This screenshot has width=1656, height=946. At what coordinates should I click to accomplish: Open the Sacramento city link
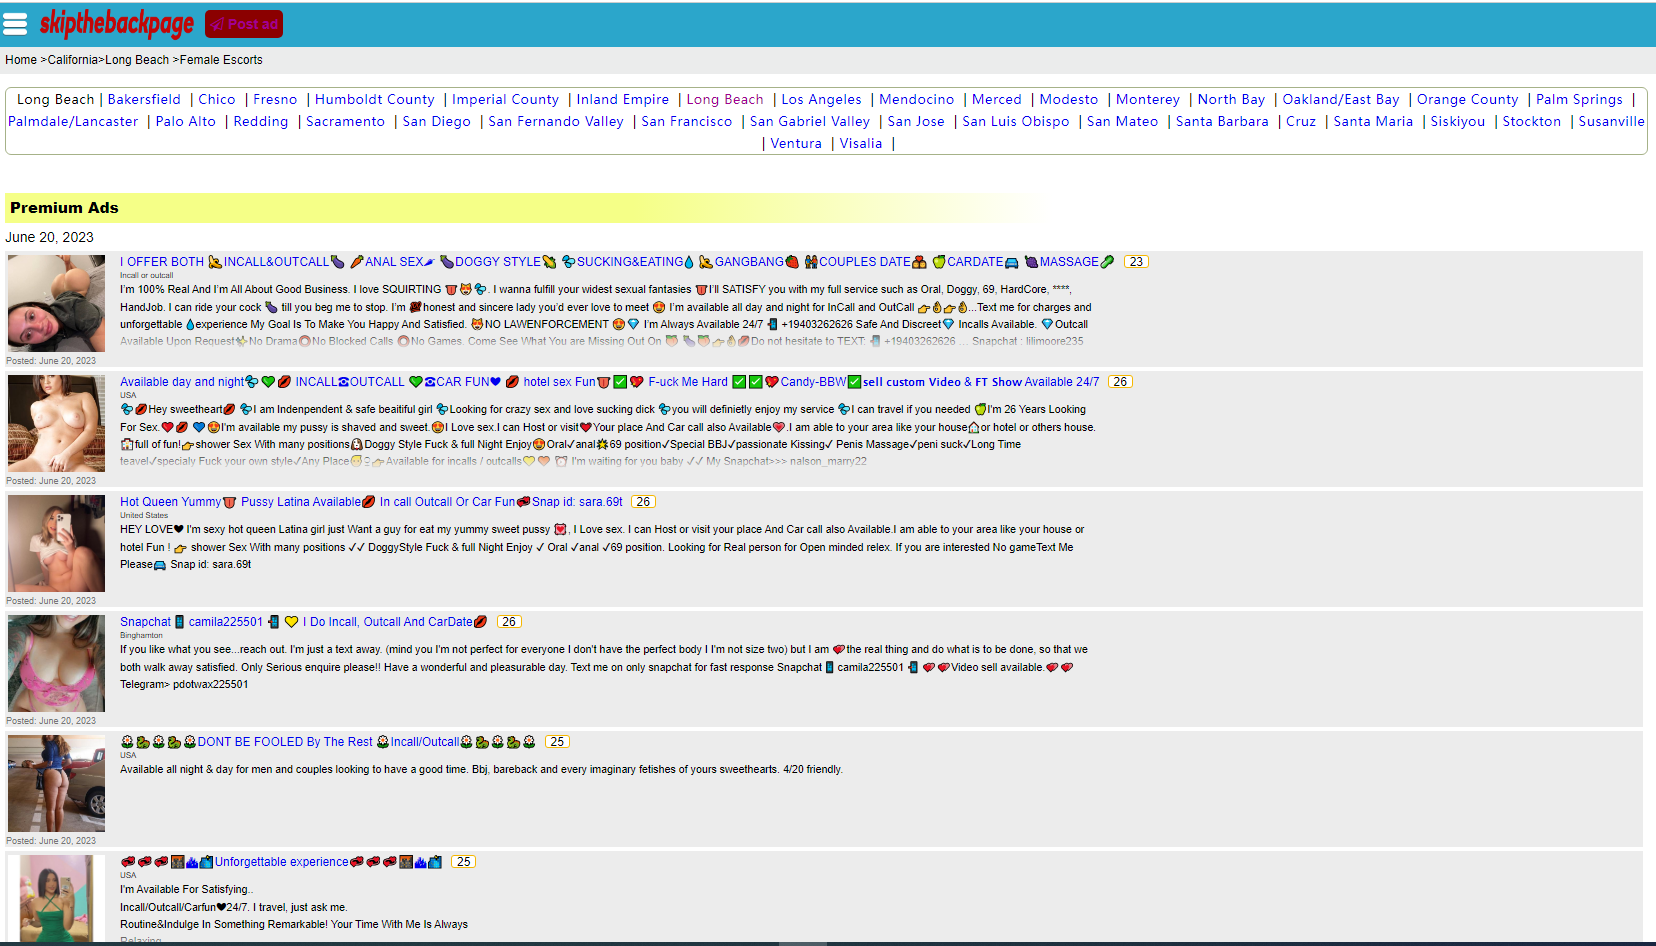pos(345,122)
